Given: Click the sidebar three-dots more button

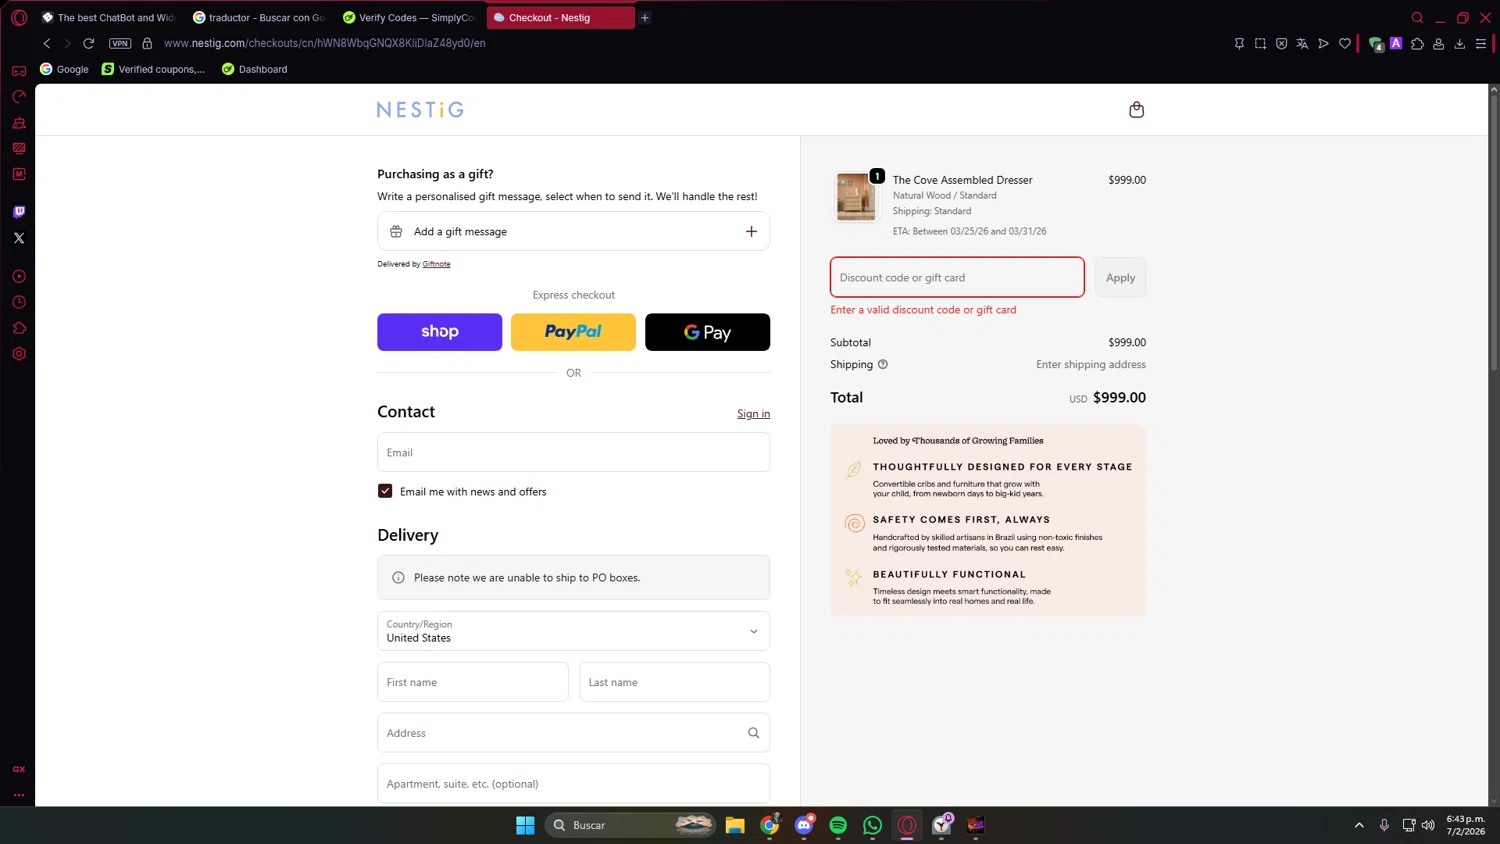Looking at the screenshot, I should pyautogui.click(x=19, y=795).
